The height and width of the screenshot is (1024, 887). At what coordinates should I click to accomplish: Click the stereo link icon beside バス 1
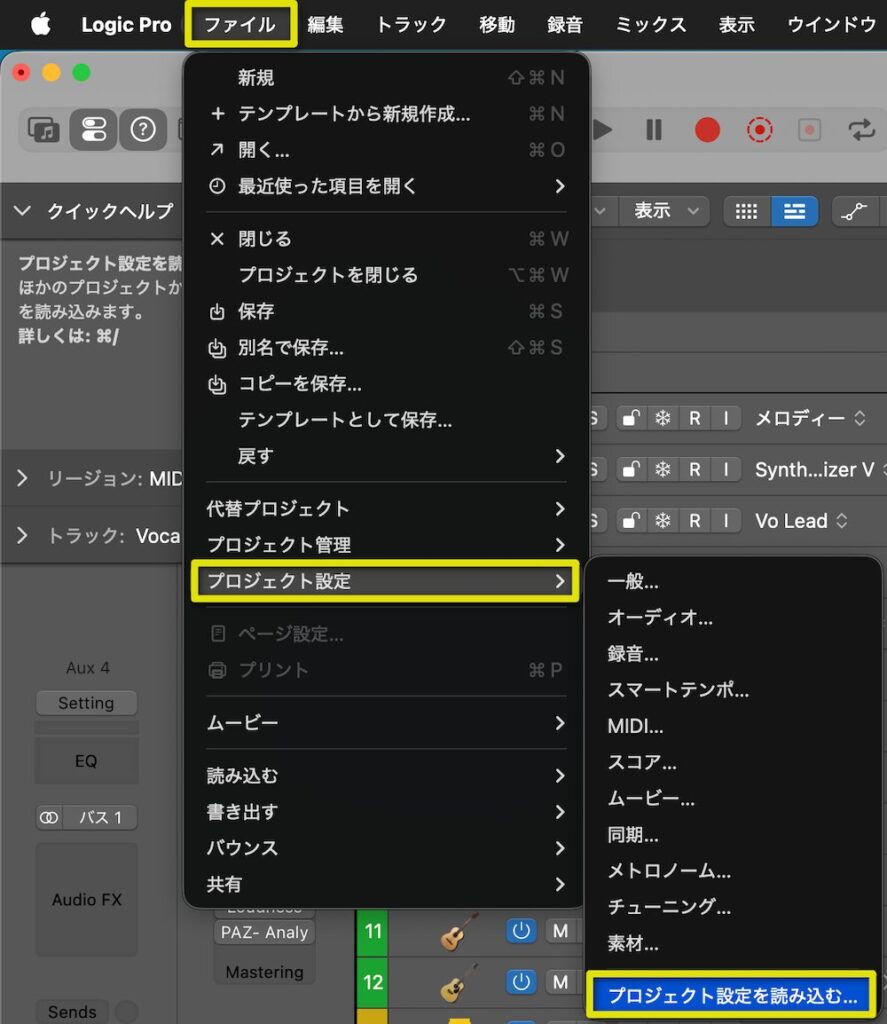[49, 818]
